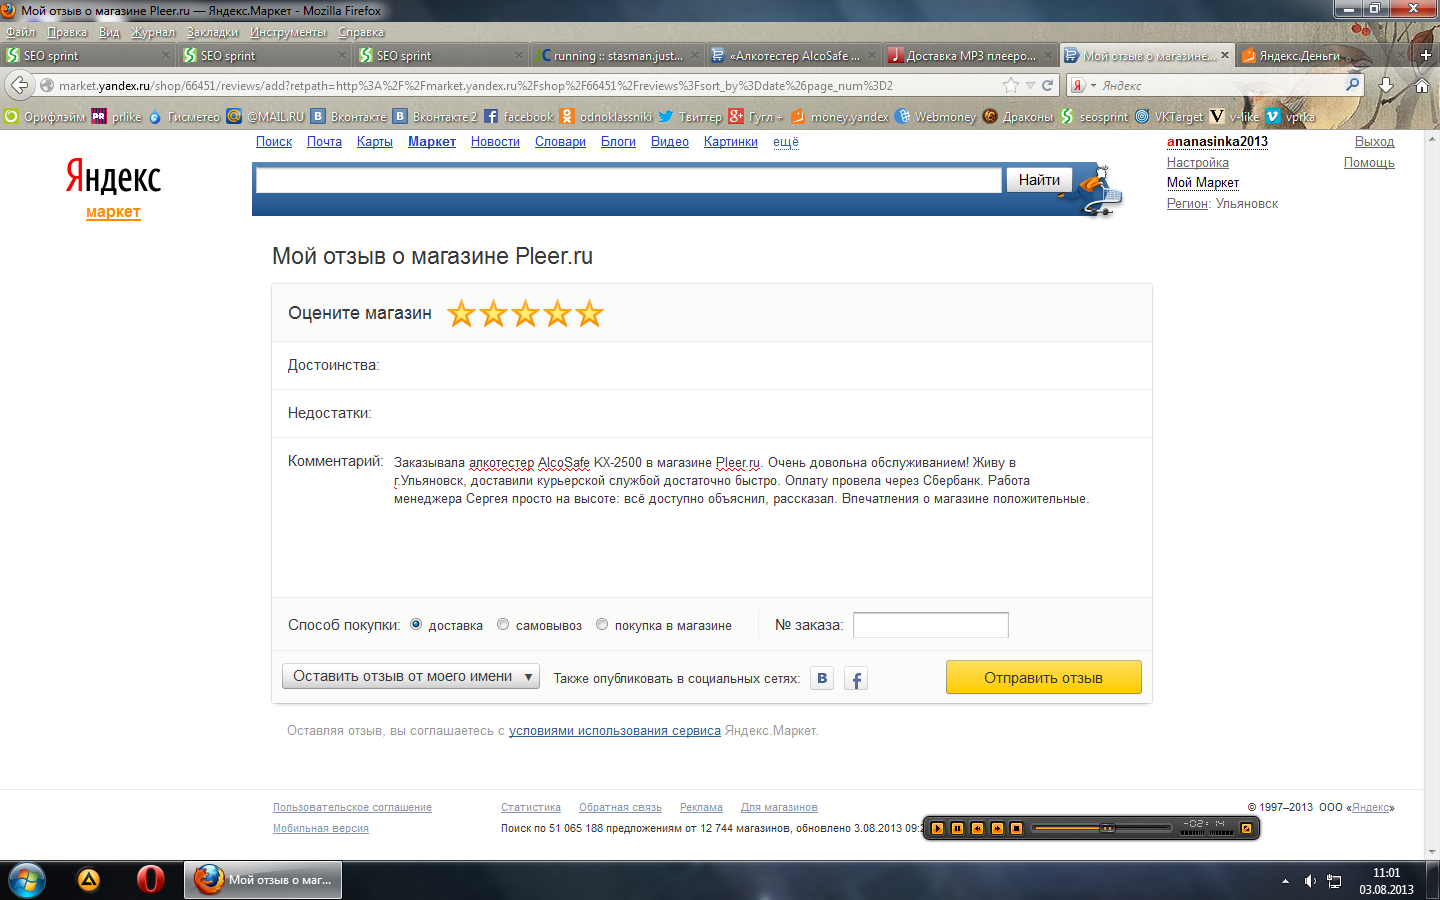The width and height of the screenshot is (1440, 900).
Task: Set the rating to three stars
Action: [x=526, y=314]
